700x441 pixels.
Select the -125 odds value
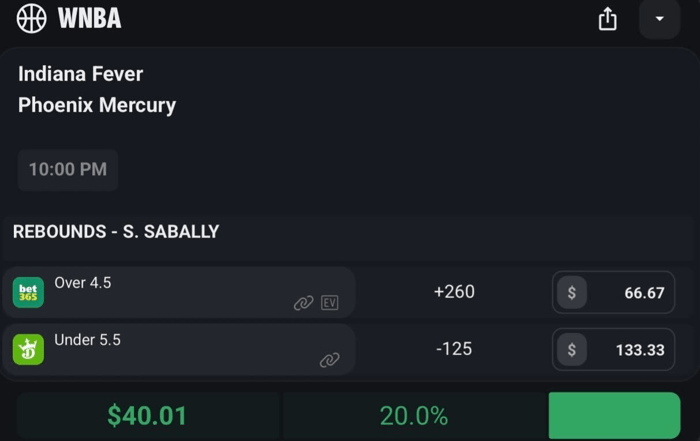[453, 349]
